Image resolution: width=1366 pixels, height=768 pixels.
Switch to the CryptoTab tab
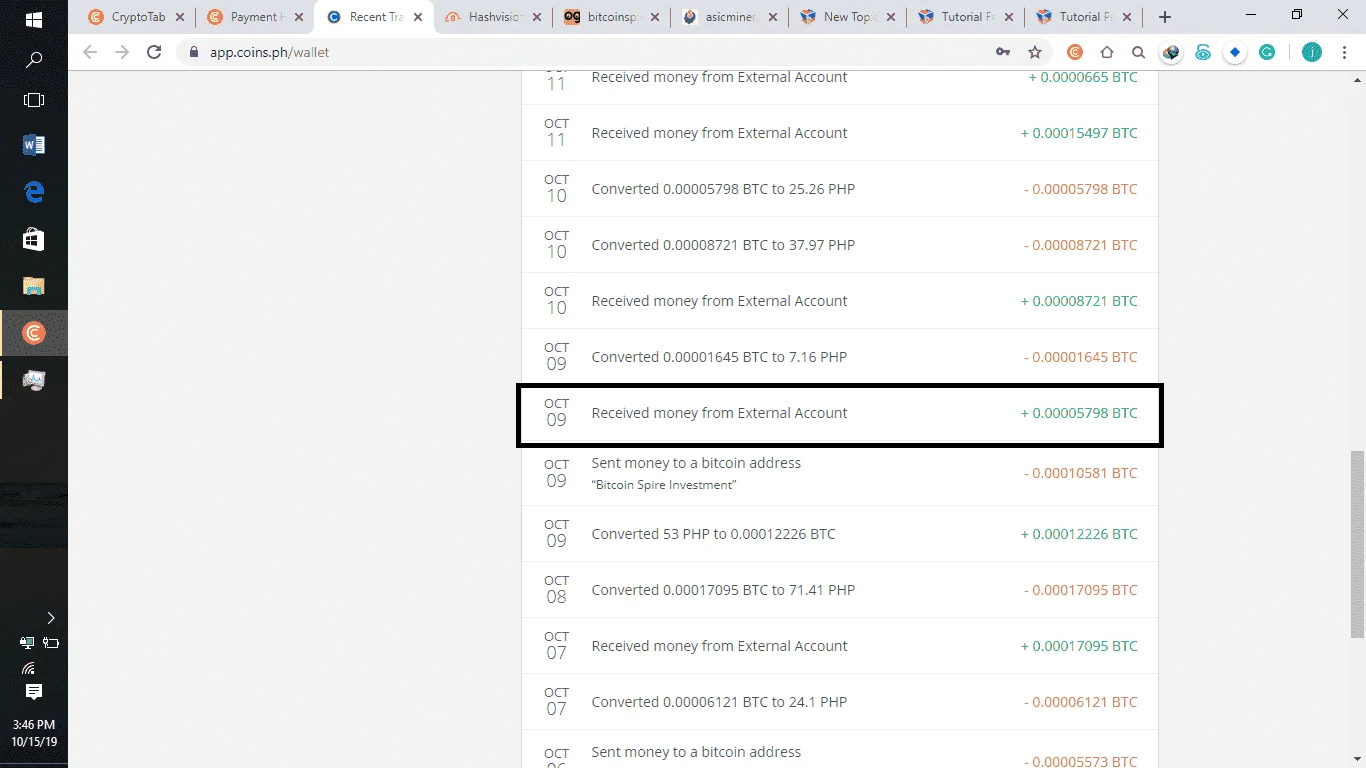135,17
